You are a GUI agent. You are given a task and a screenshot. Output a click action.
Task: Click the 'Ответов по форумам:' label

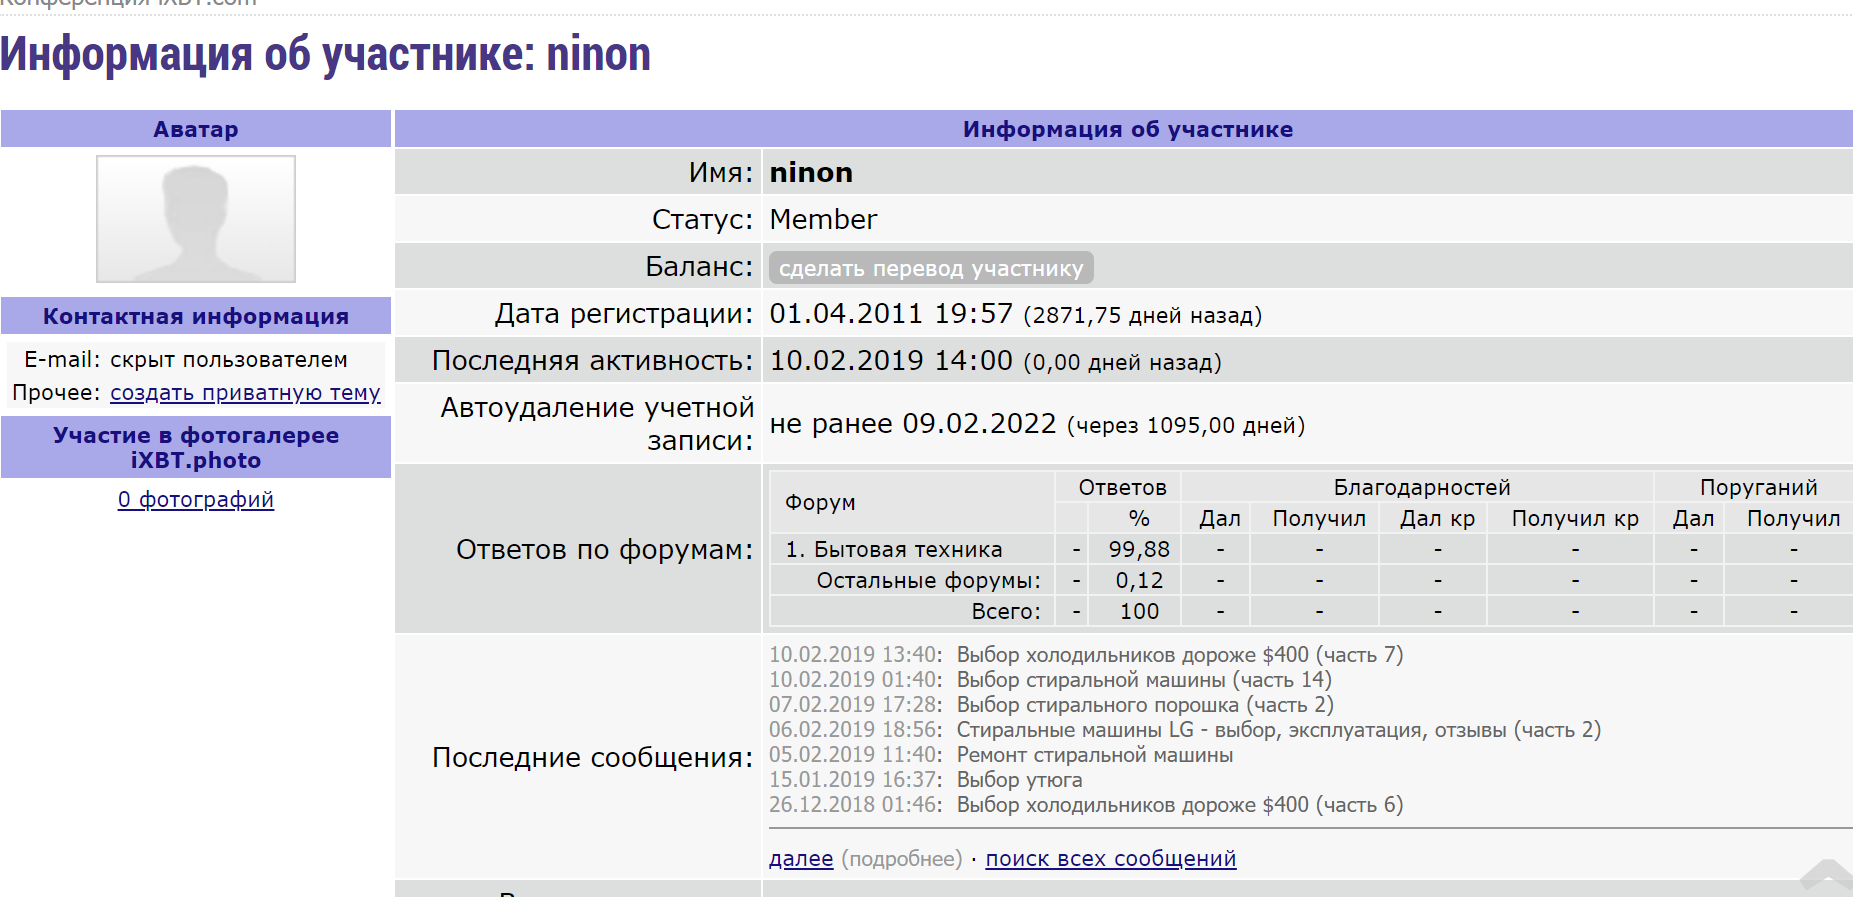(605, 550)
